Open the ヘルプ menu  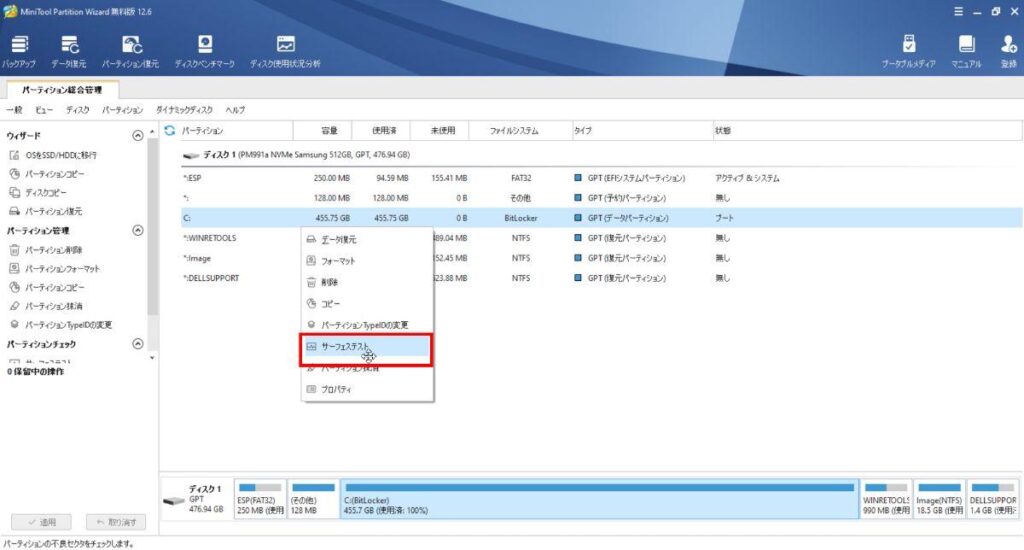coord(235,110)
